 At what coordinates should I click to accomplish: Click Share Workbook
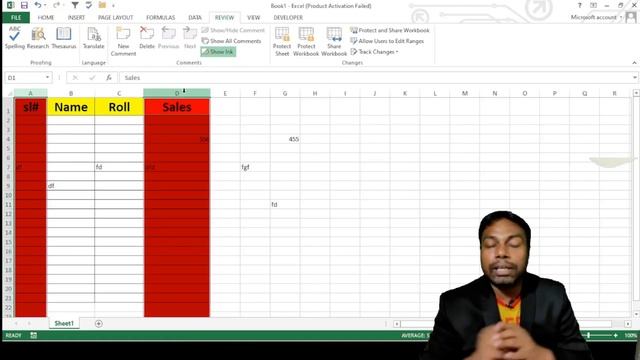pyautogui.click(x=334, y=41)
